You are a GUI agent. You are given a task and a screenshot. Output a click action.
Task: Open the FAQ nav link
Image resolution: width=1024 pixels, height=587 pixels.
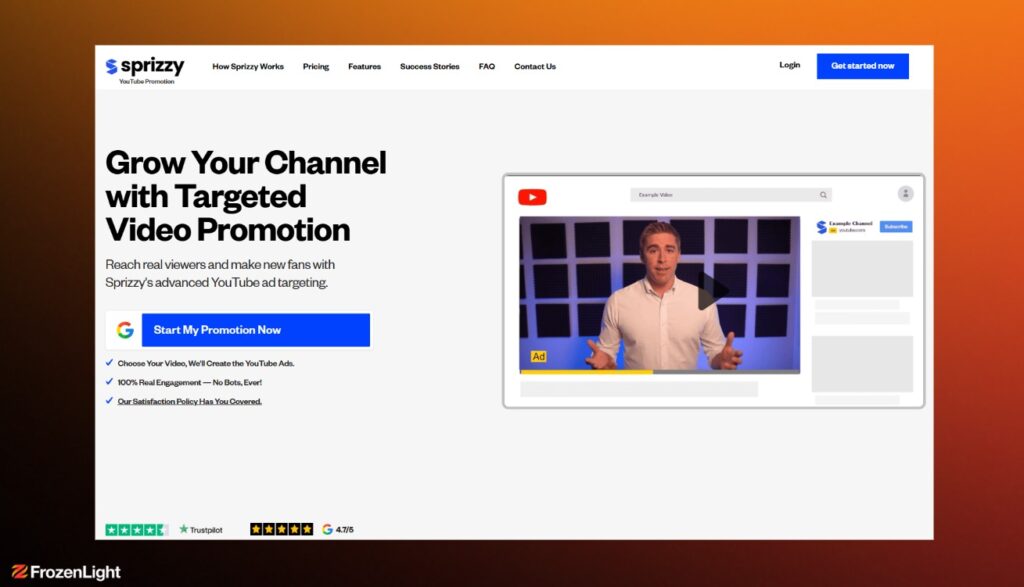(x=486, y=67)
